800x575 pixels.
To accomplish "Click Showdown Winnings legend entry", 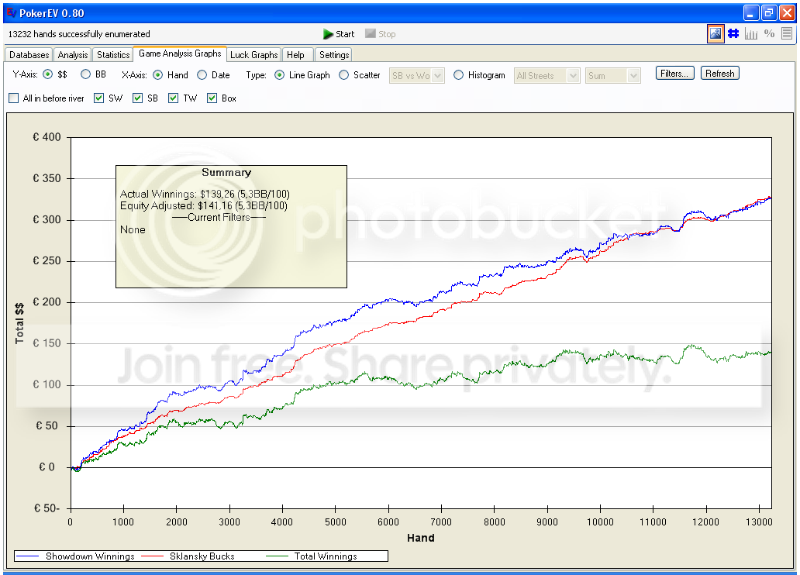I will (x=76, y=556).
